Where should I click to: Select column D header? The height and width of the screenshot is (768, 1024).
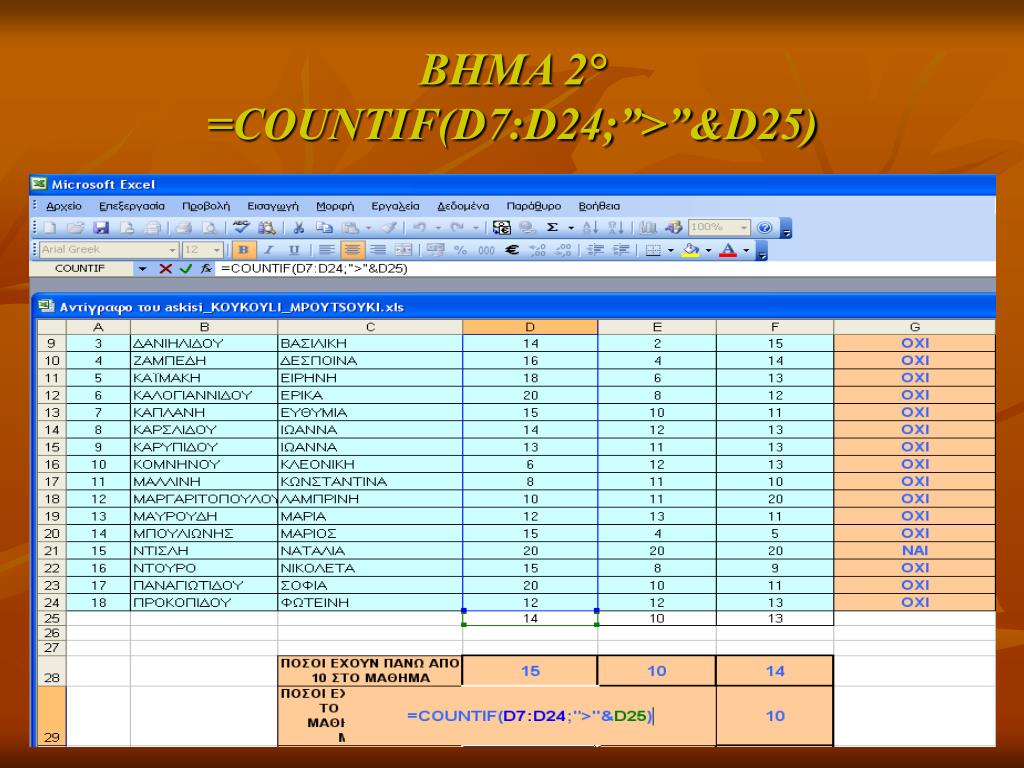[x=530, y=327]
